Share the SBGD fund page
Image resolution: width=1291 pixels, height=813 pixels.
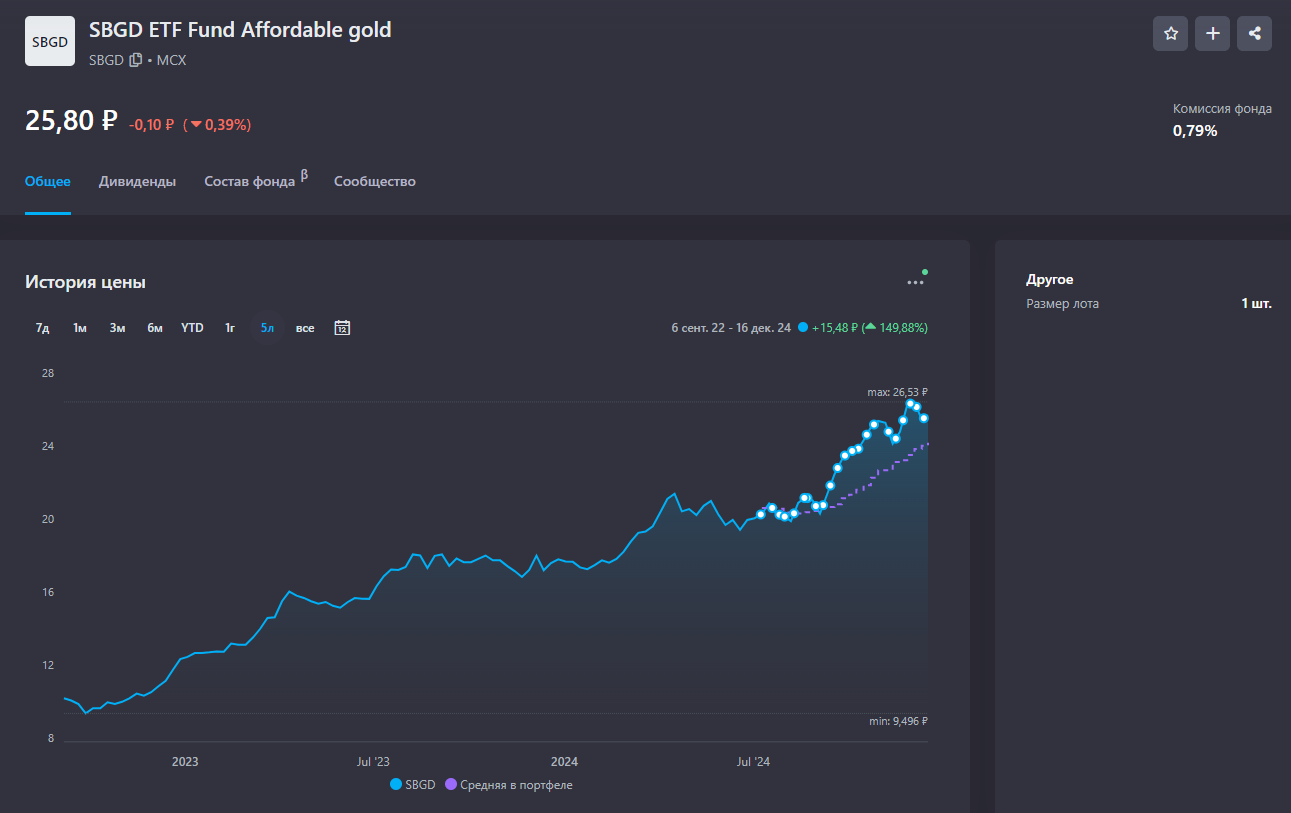point(1255,33)
